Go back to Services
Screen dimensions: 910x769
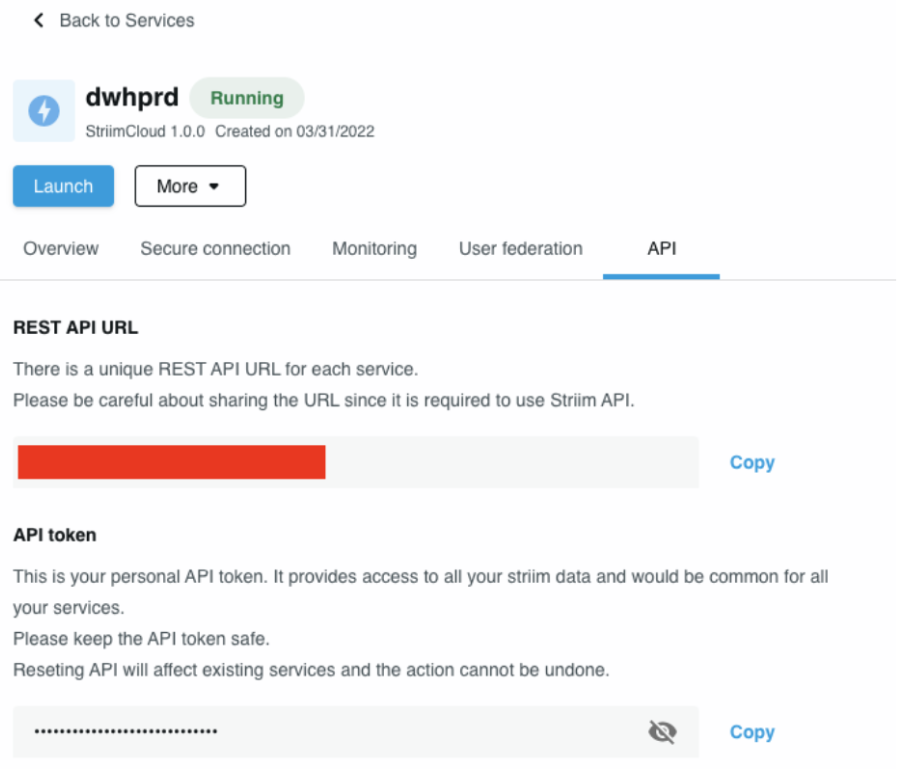127,20
